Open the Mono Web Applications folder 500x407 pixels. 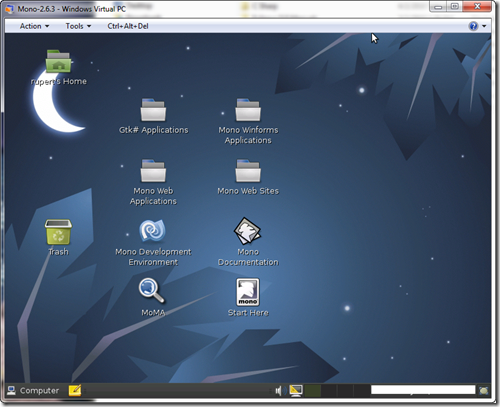153,171
